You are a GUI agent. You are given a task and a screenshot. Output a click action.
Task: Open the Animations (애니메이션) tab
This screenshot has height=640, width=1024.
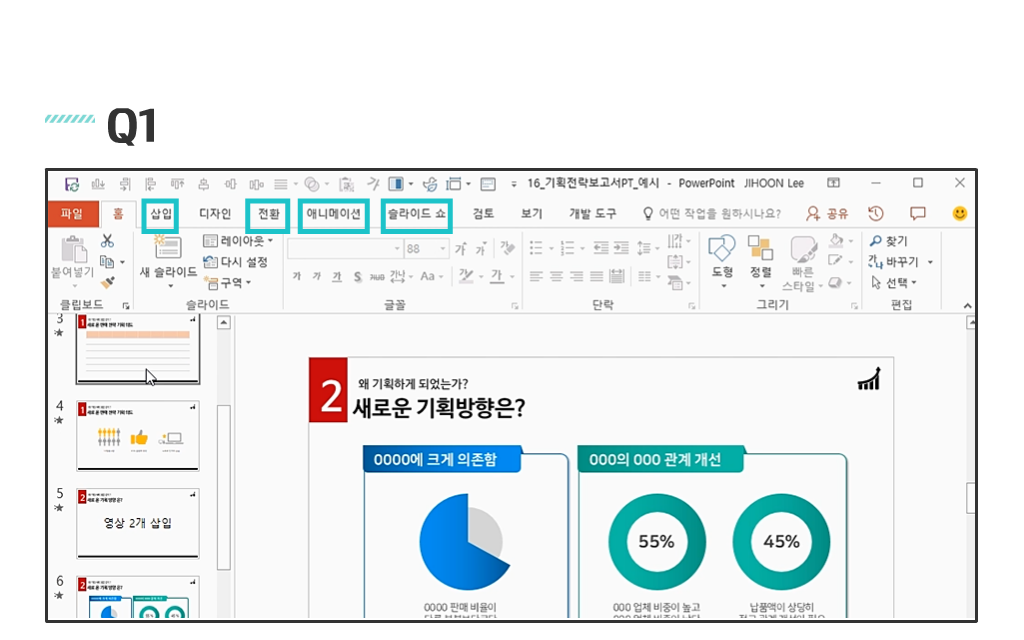pos(334,214)
